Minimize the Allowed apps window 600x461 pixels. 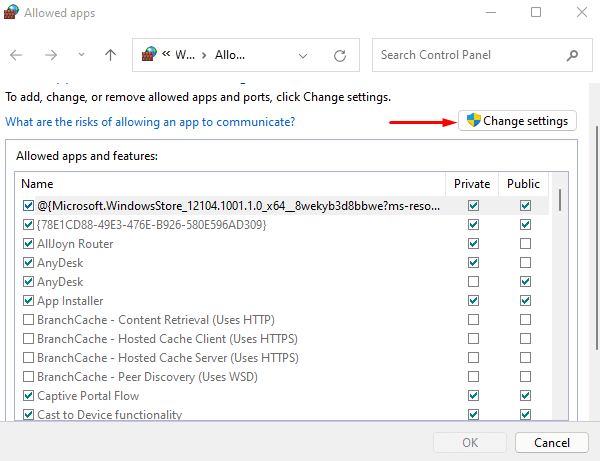(491, 12)
